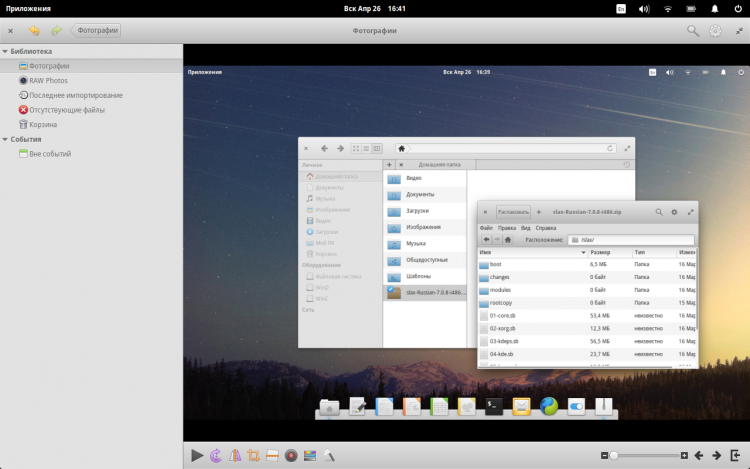Viewport: 750px width, 469px height.
Task: Rotate the photo with the rotate tool
Action: point(217,455)
